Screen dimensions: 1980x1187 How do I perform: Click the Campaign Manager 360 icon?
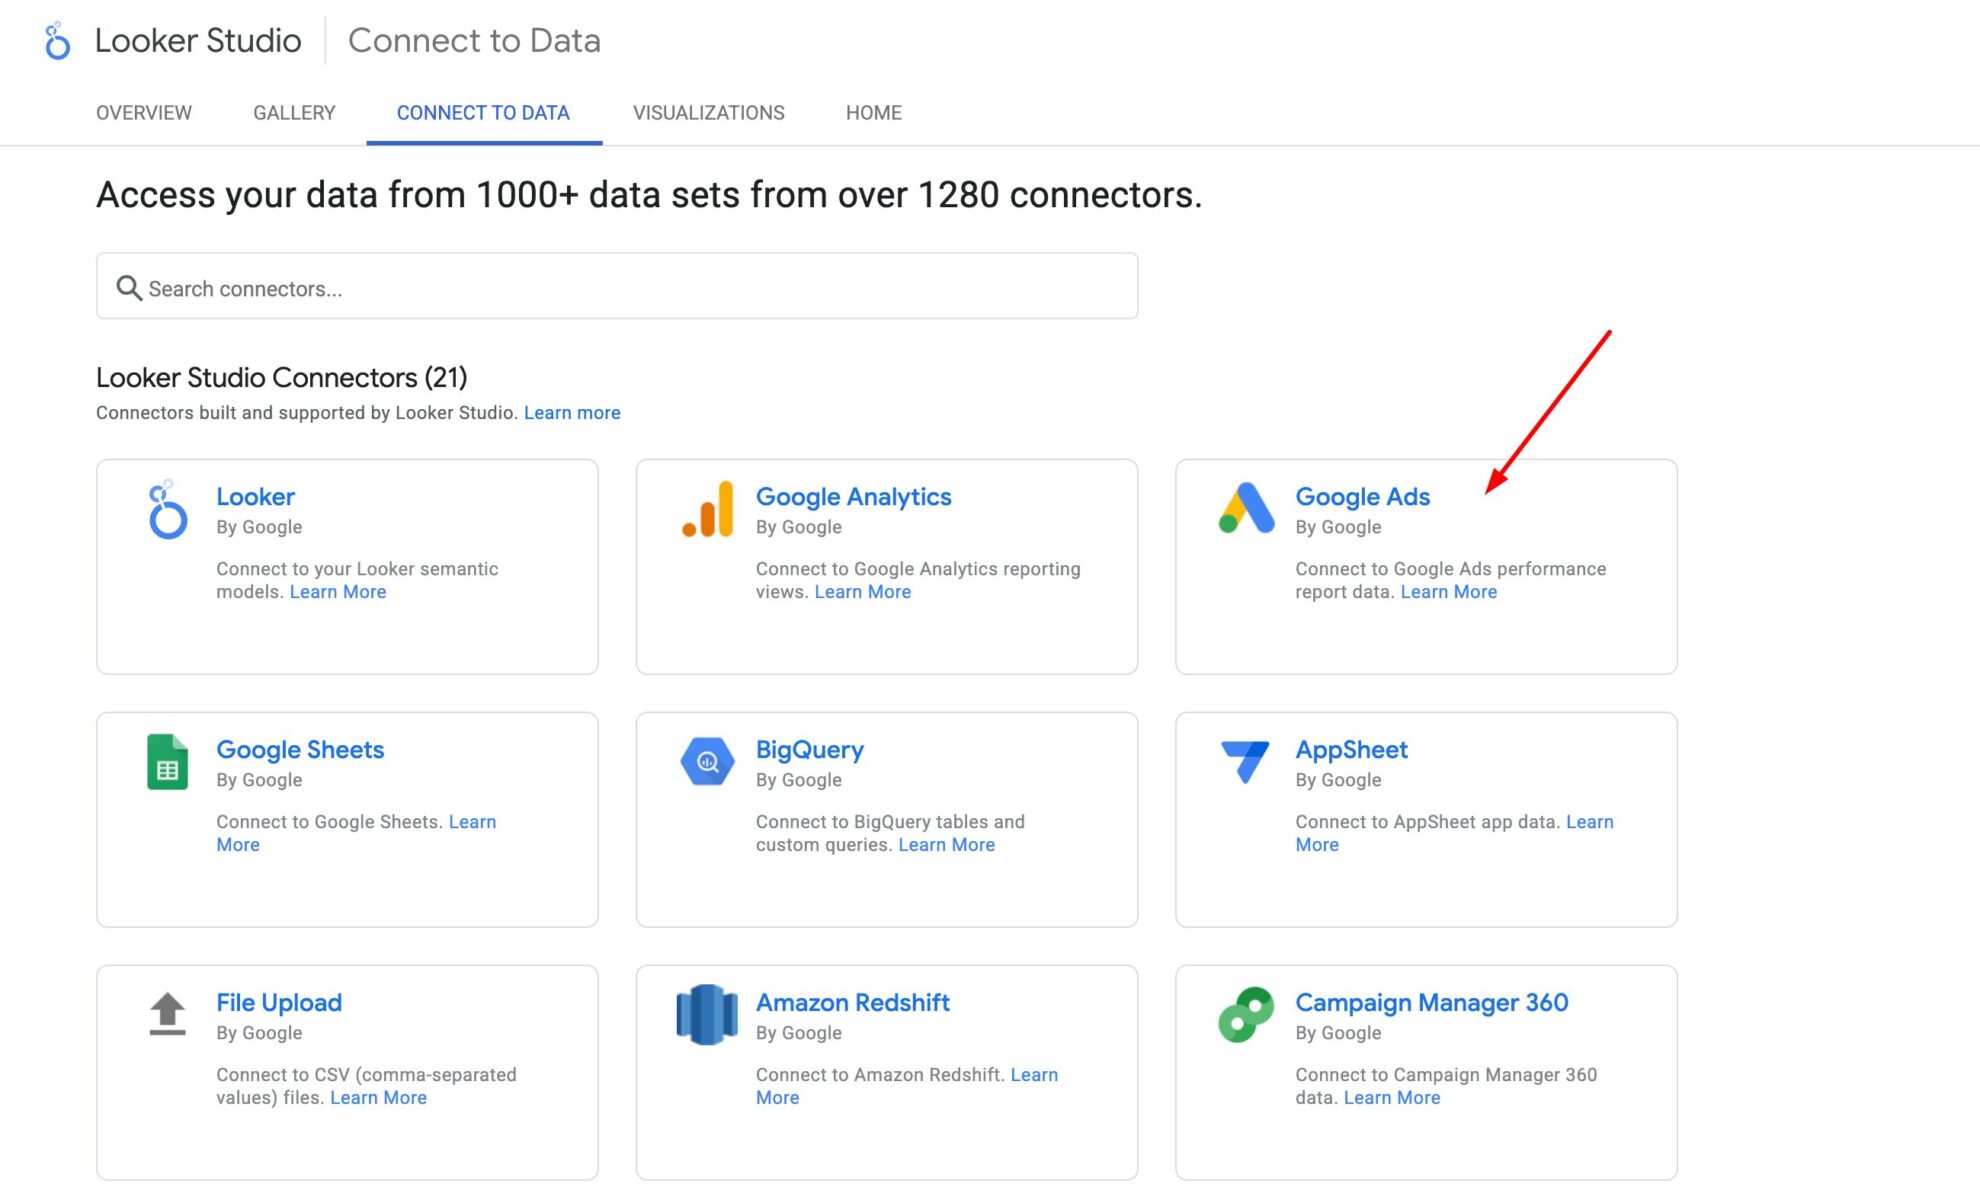1246,1014
